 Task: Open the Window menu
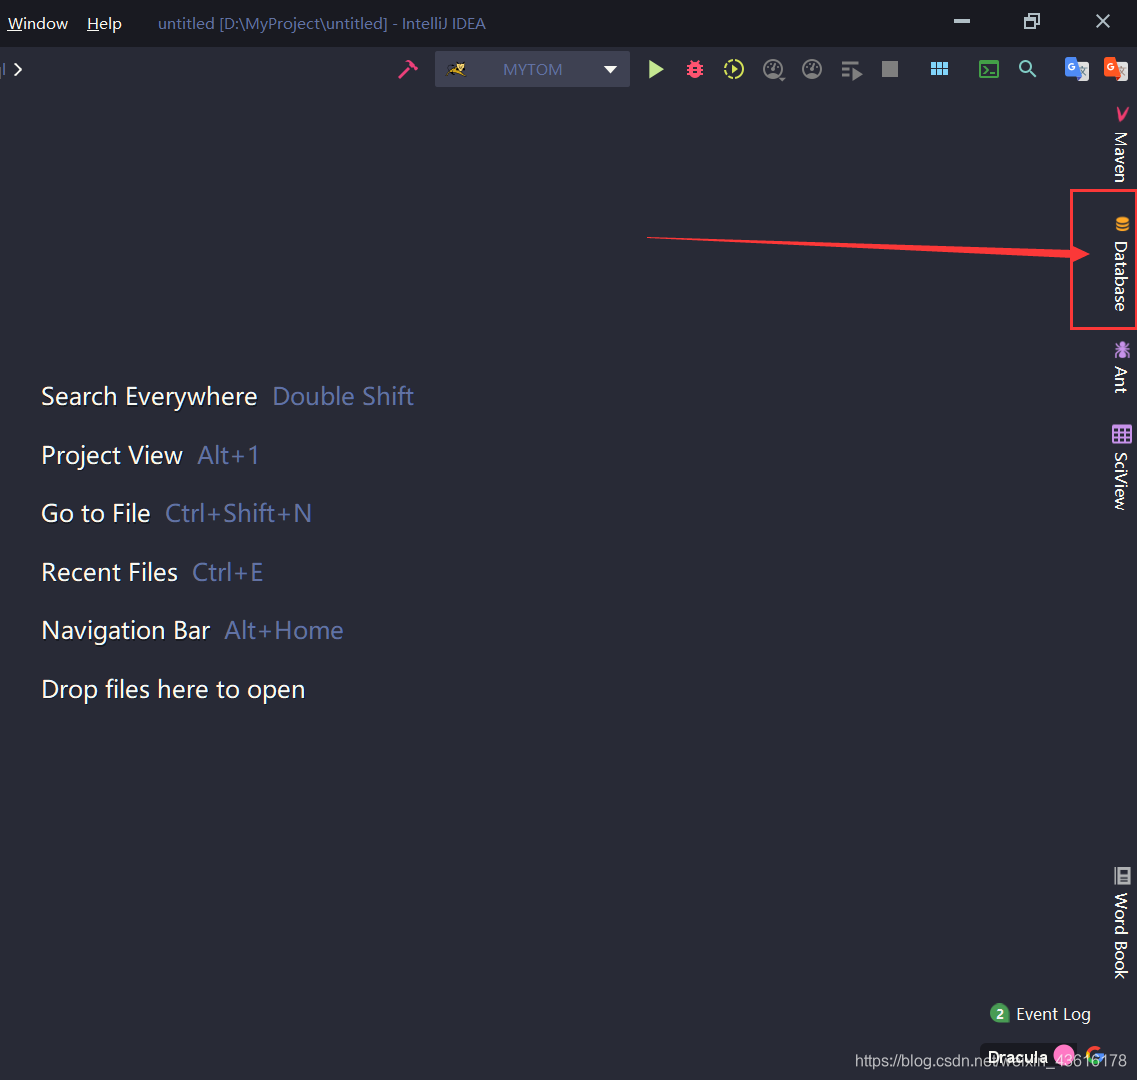coord(38,23)
